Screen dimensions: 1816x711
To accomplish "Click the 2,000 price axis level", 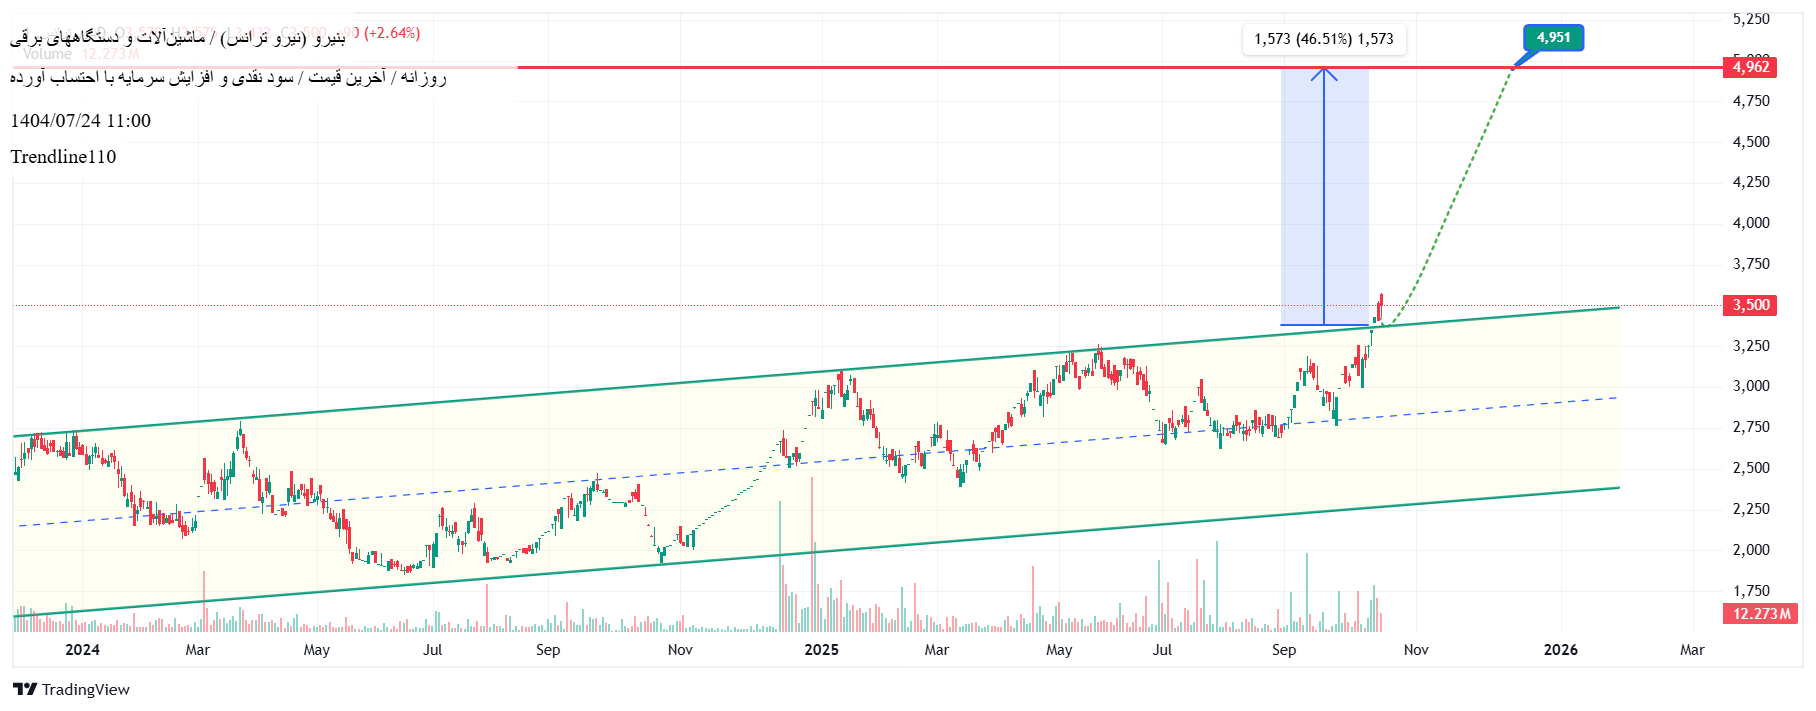I will pyautogui.click(x=1750, y=550).
